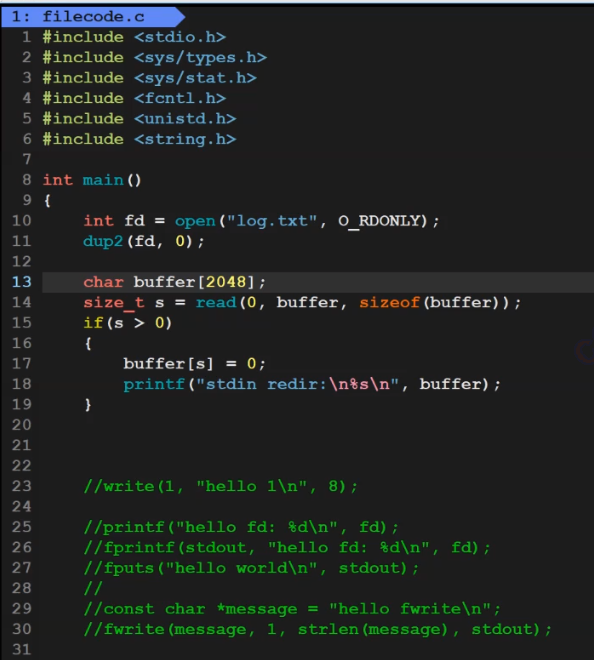Click the open call on line 10

(x=195, y=221)
